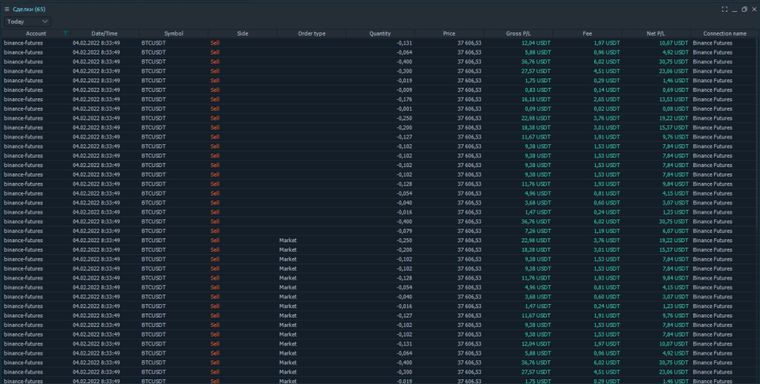Select the quantity cell -0,009
The width and height of the screenshot is (760, 384).
404,90
